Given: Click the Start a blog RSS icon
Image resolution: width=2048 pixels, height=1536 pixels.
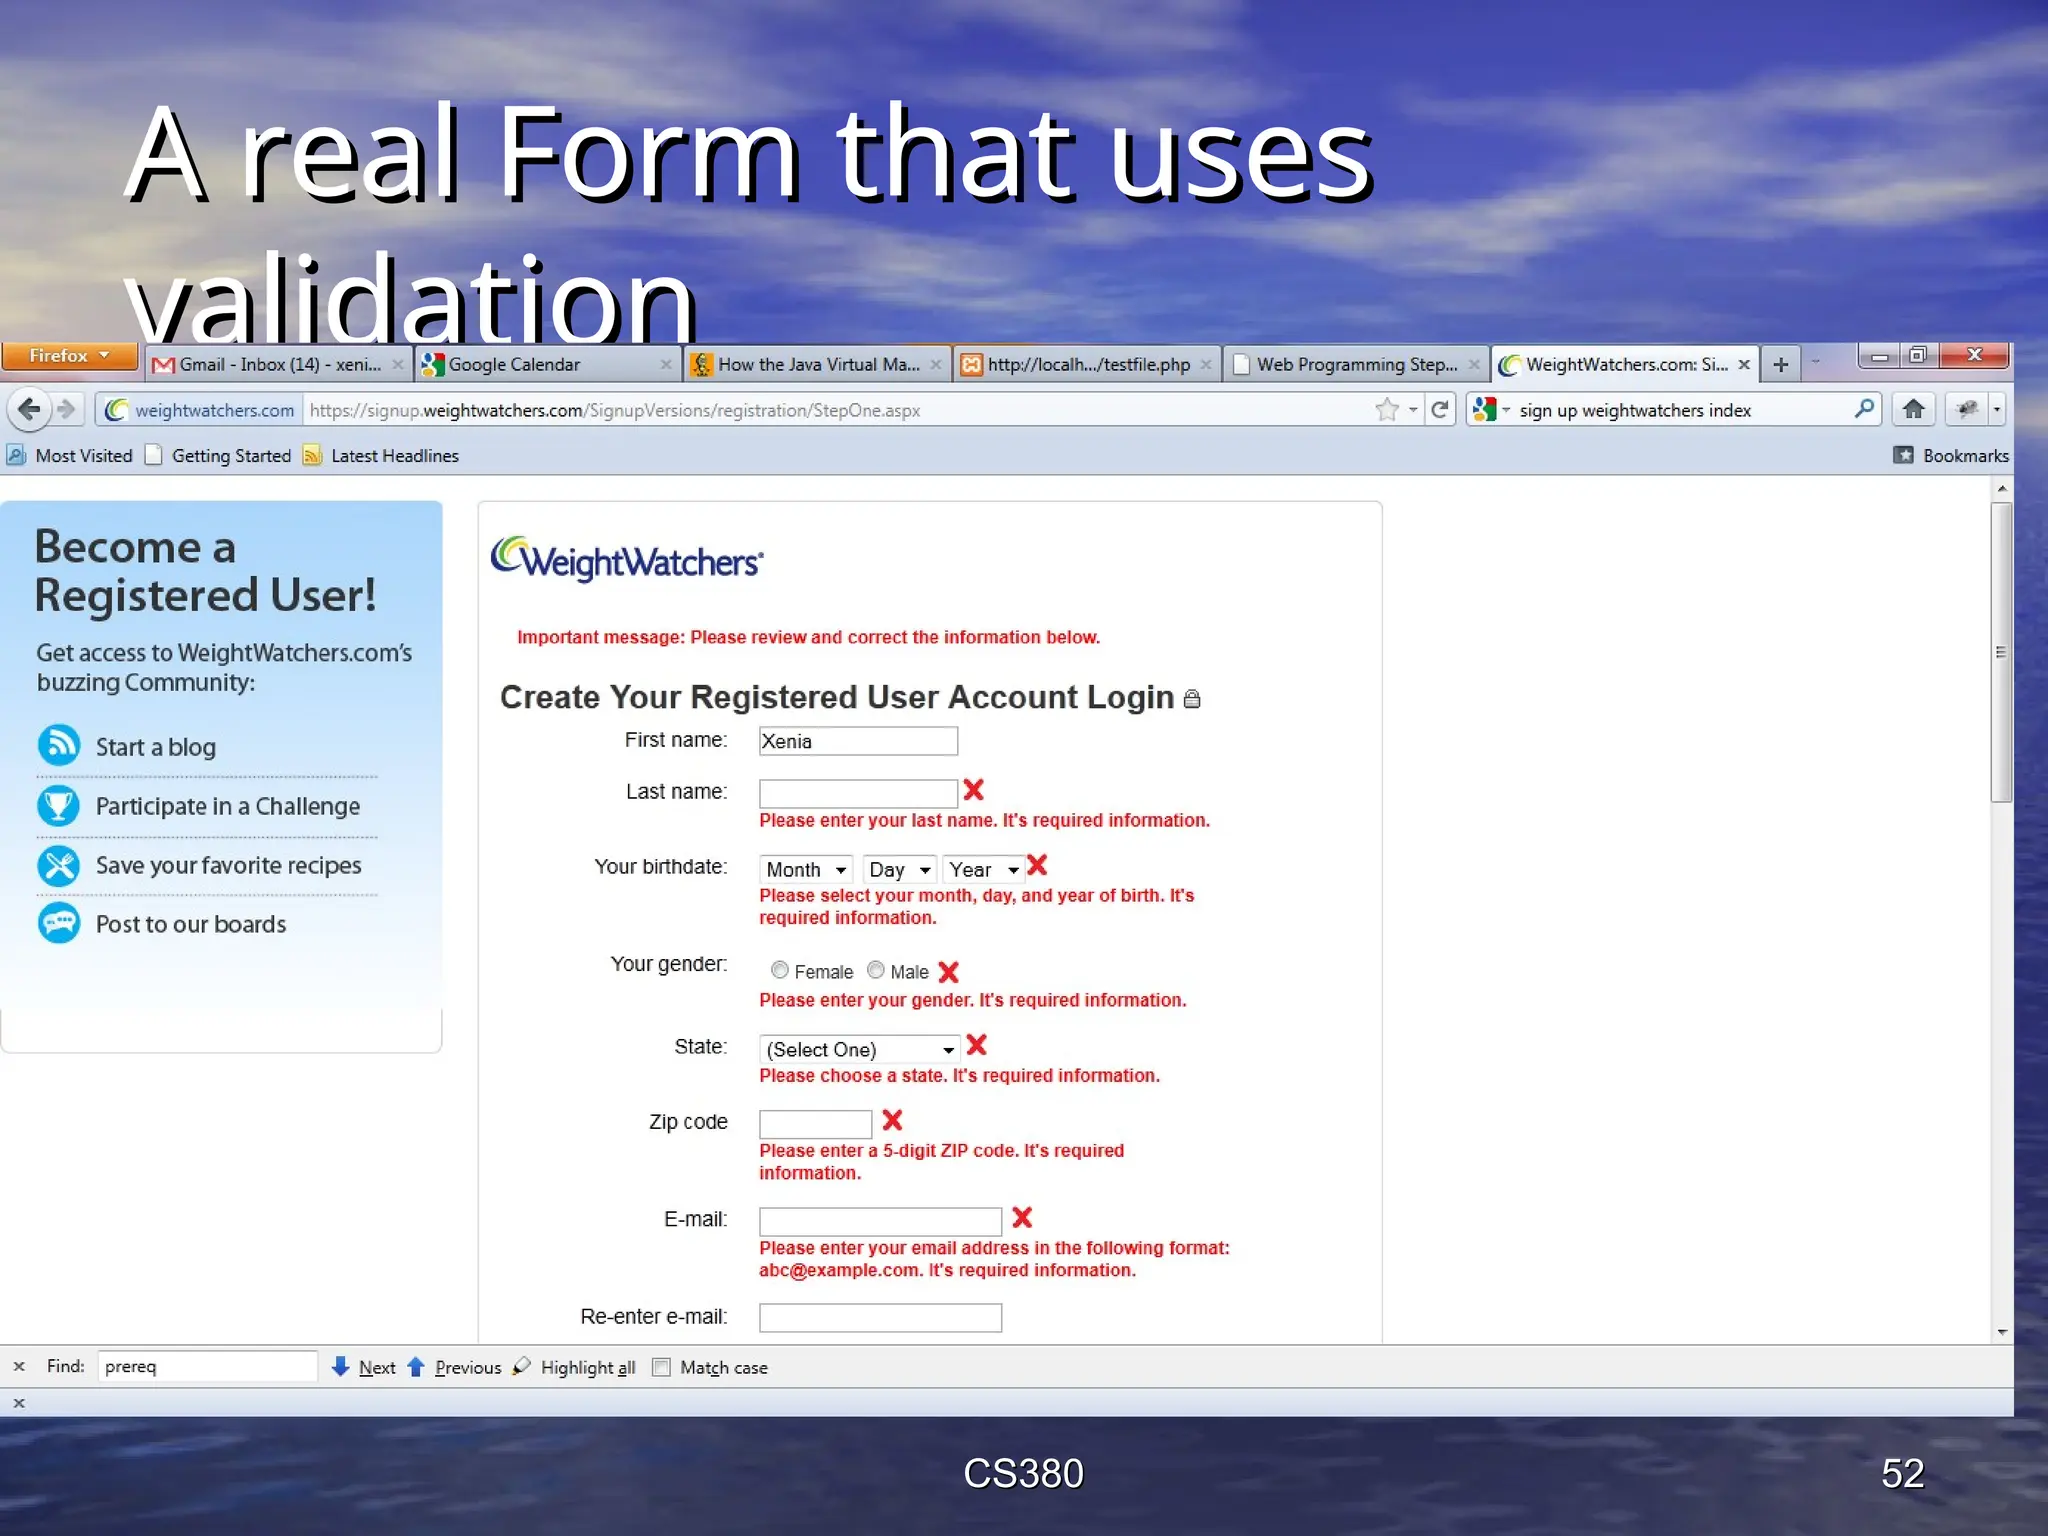Looking at the screenshot, I should (59, 746).
